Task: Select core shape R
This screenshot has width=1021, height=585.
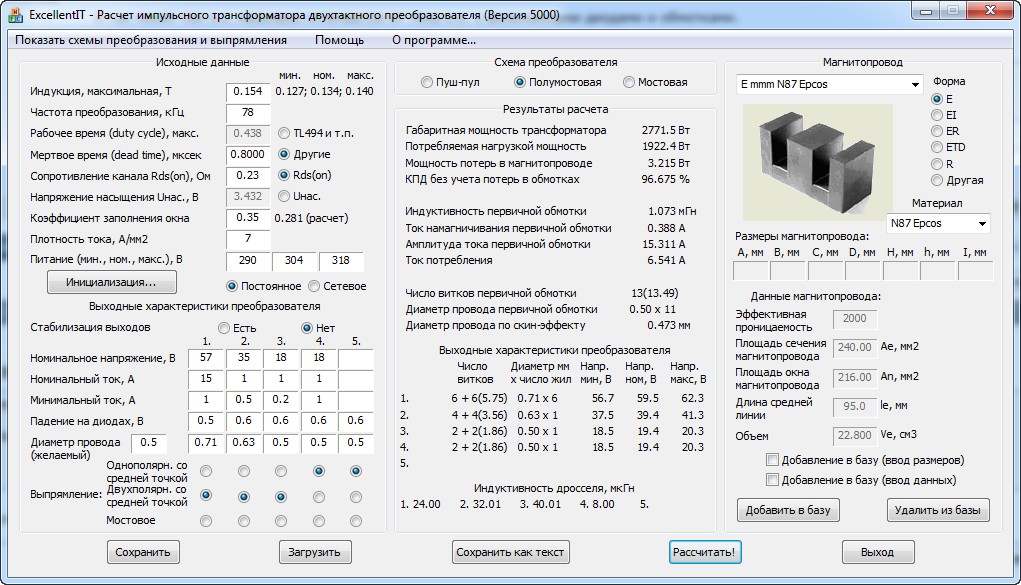Action: (x=936, y=164)
